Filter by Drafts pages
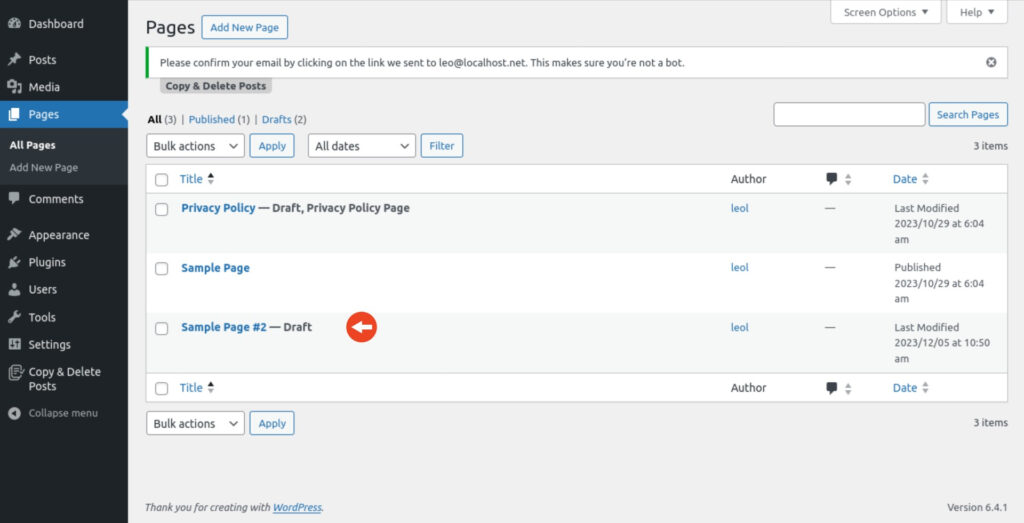This screenshot has height=523, width=1024. point(276,119)
